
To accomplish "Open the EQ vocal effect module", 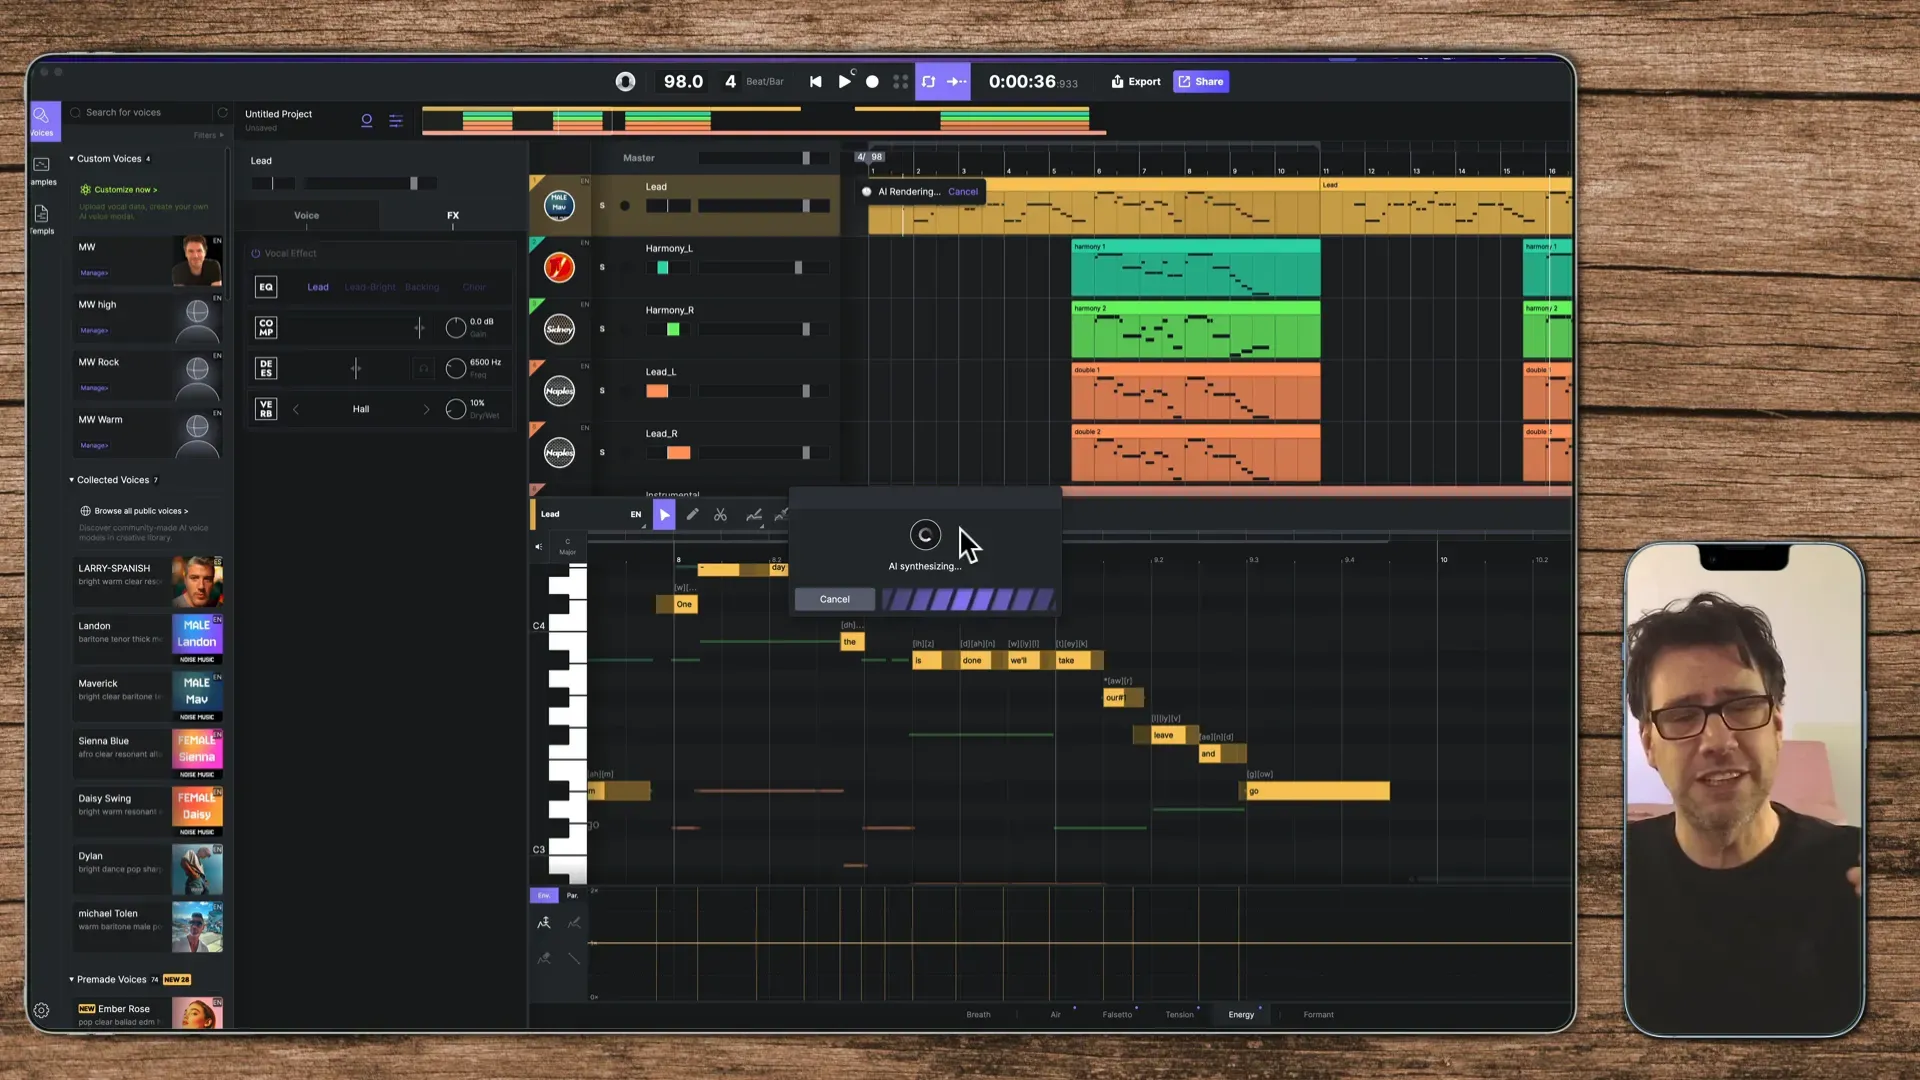I will (266, 287).
